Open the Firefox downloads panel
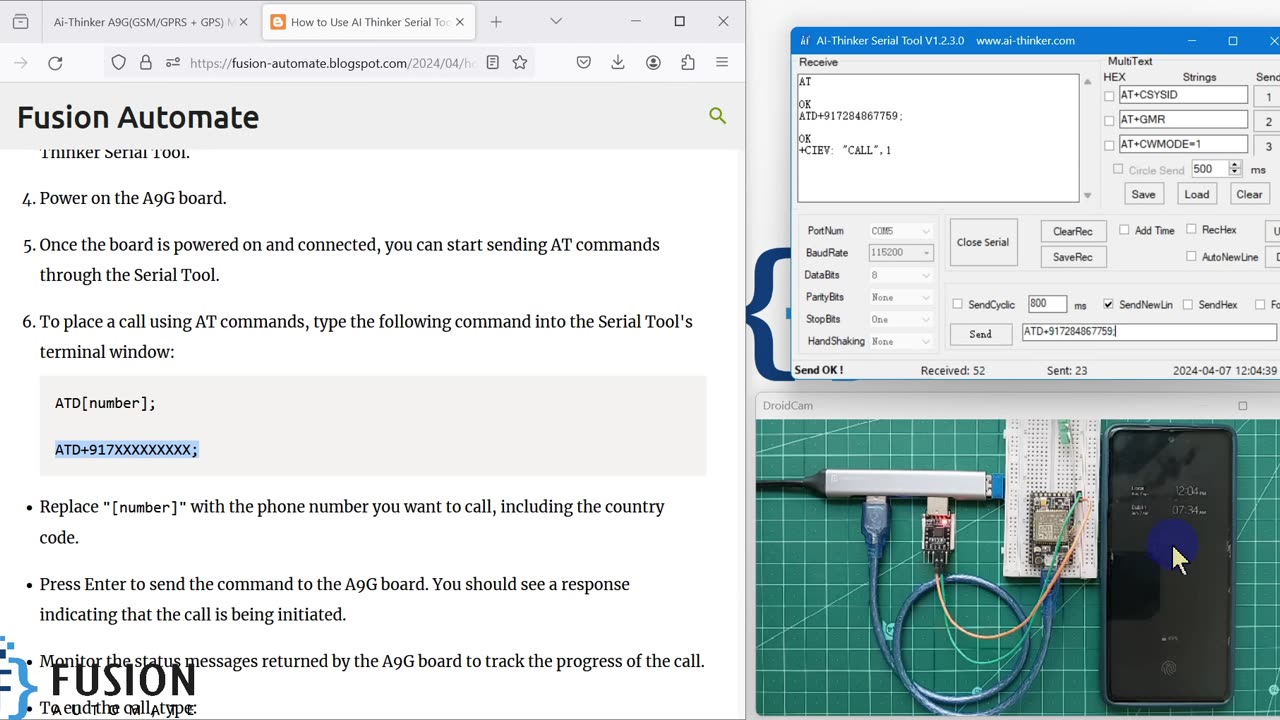This screenshot has width=1280, height=720. (x=618, y=63)
